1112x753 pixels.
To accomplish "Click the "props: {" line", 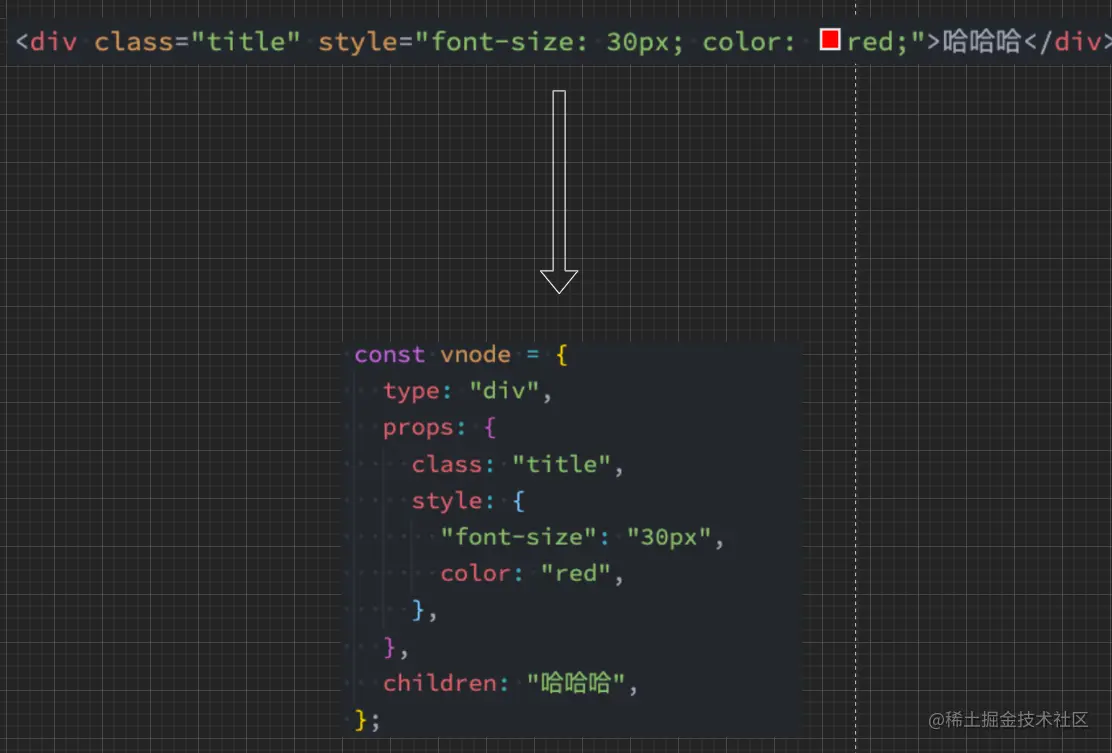I will (440, 428).
